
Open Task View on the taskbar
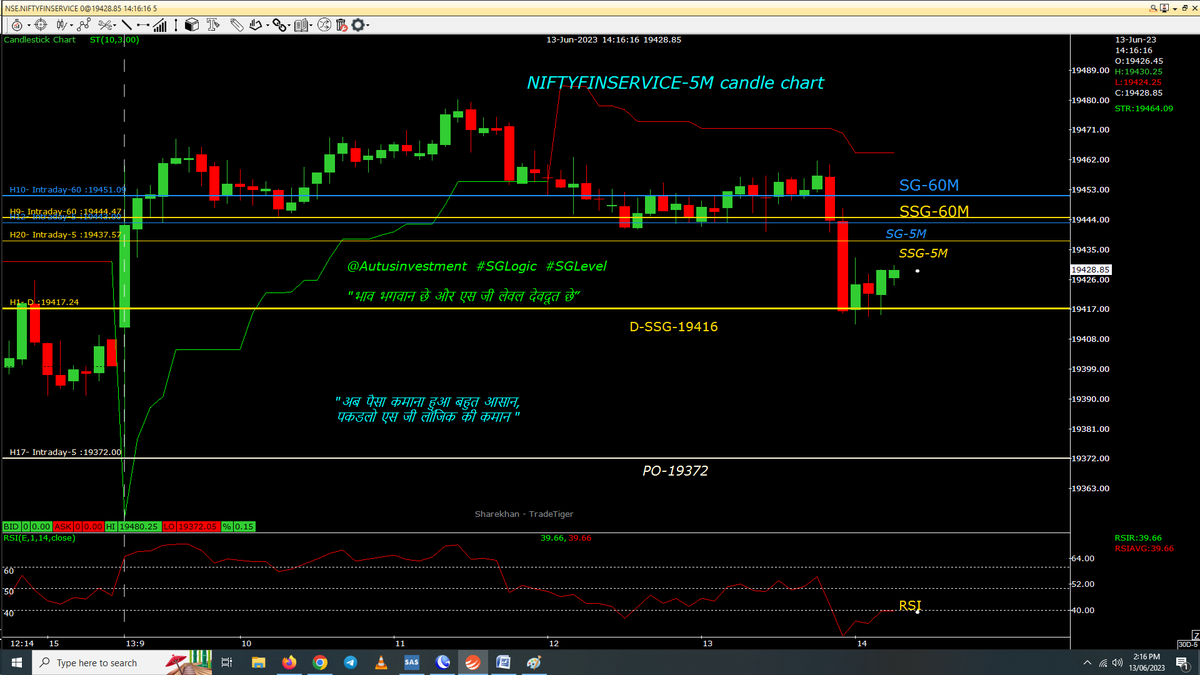tap(227, 662)
